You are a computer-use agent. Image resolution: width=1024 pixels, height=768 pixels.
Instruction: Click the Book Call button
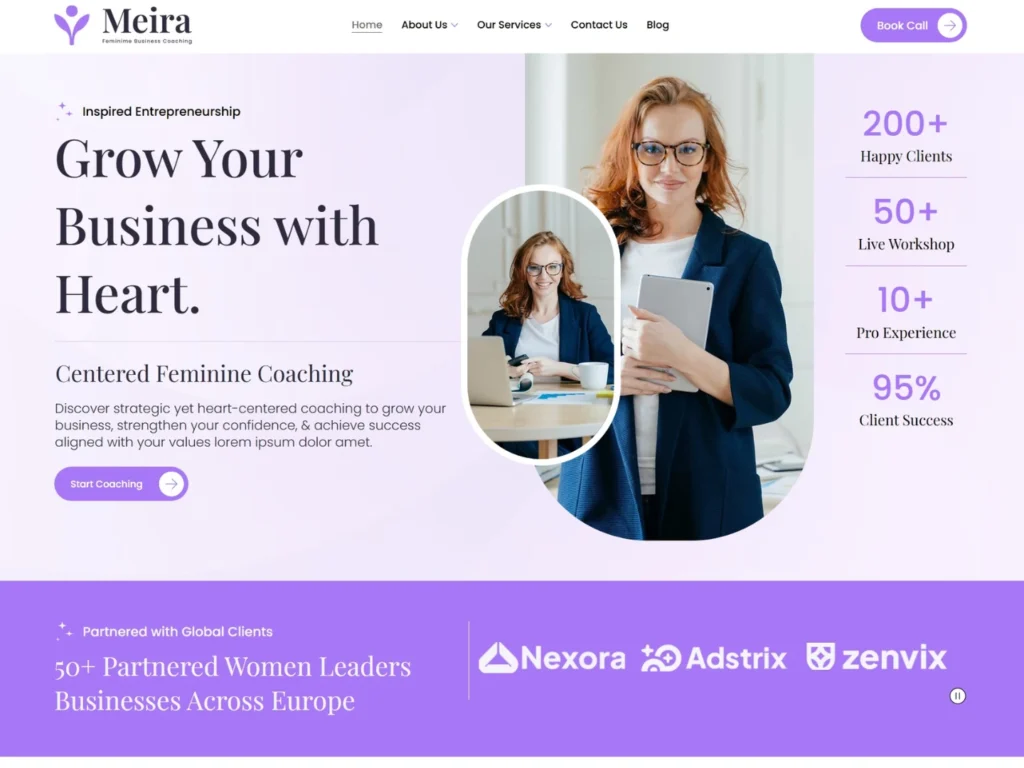pyautogui.click(x=913, y=25)
